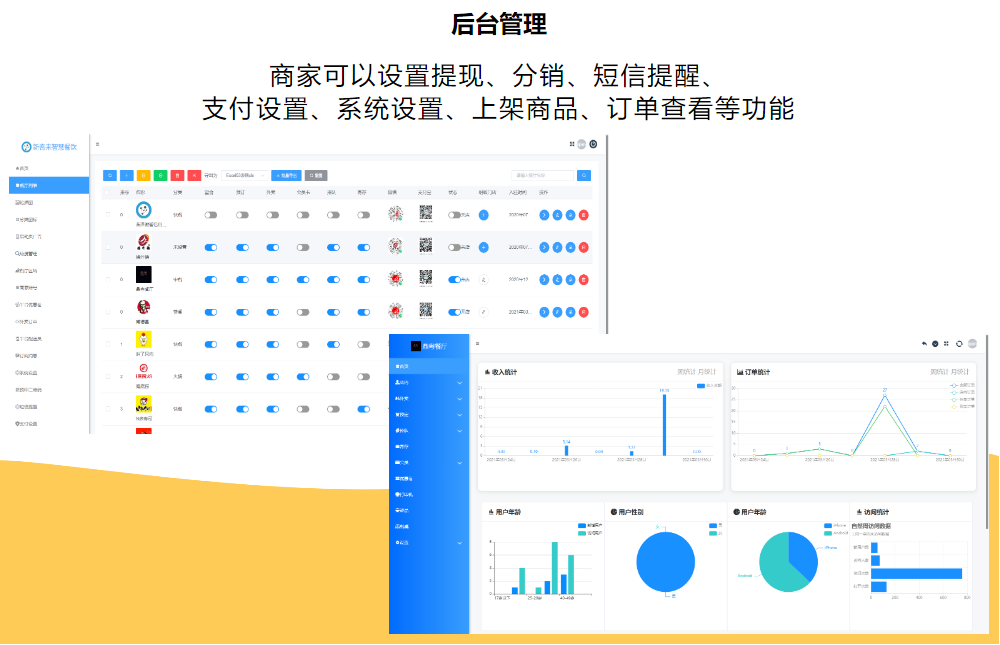
Task: Tick the checkbox of the KFC logo row
Action: 107,312
